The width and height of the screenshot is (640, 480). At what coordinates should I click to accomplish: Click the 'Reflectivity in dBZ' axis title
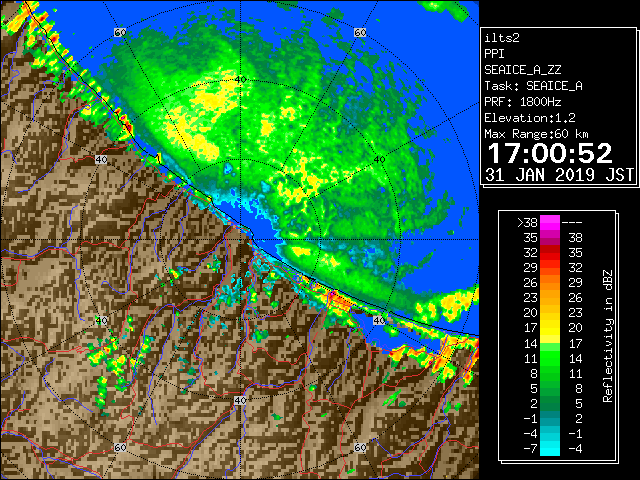tap(608, 336)
